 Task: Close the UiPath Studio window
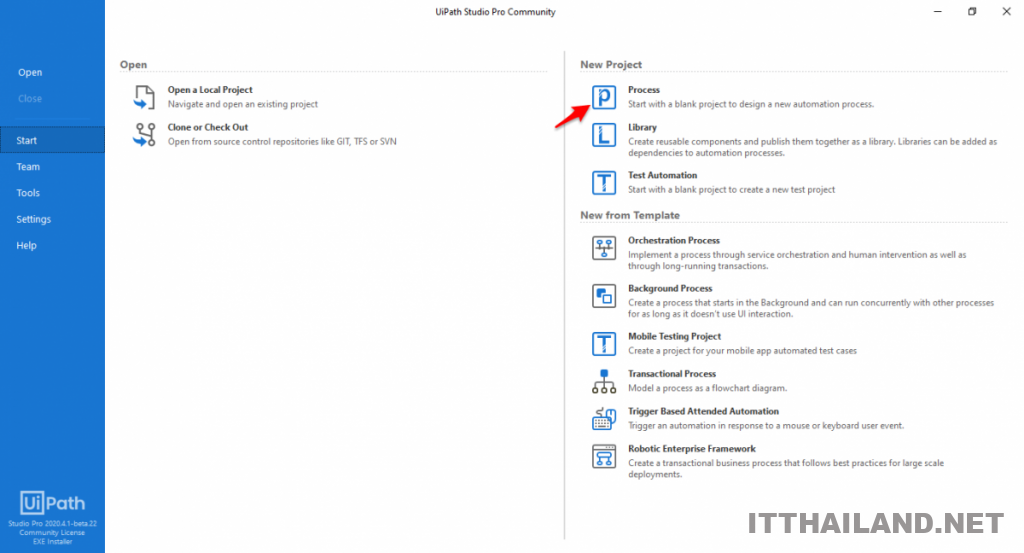1006,12
